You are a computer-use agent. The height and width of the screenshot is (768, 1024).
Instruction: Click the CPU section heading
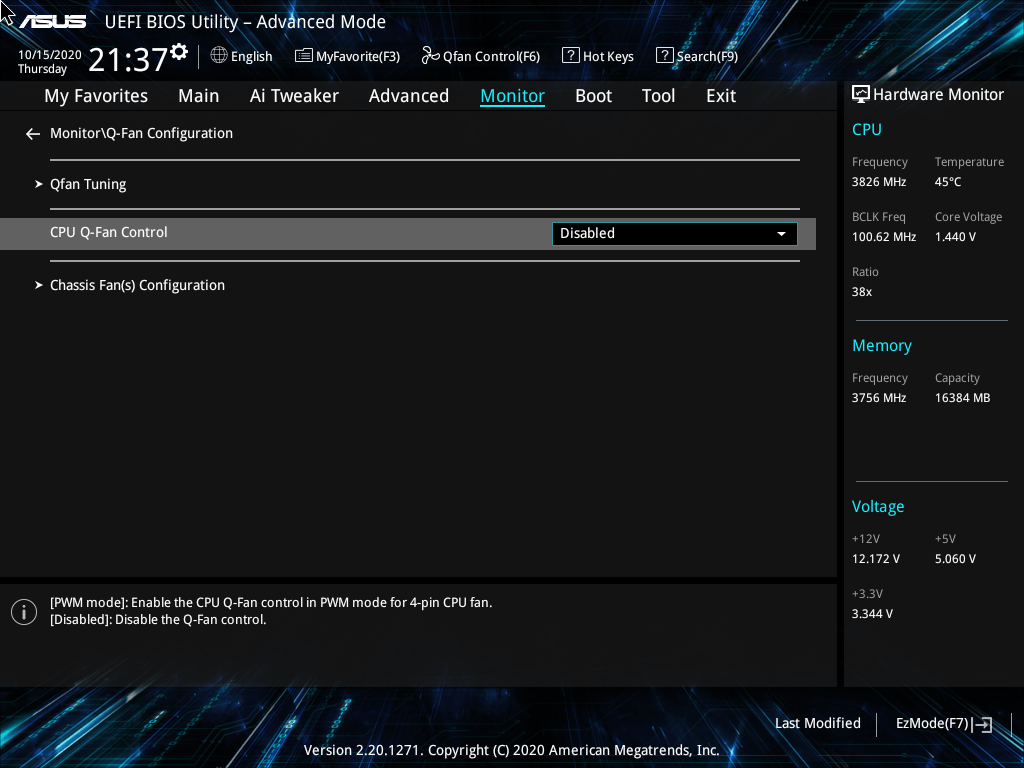pyautogui.click(x=867, y=129)
